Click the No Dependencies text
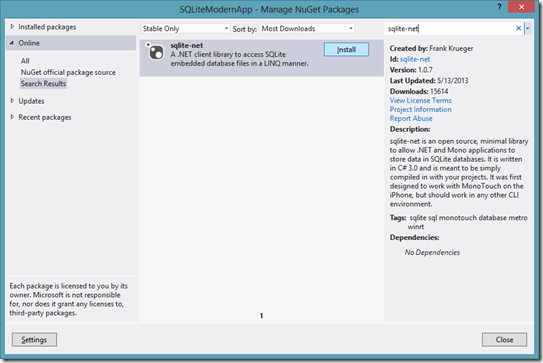543x363 pixels. (x=432, y=253)
